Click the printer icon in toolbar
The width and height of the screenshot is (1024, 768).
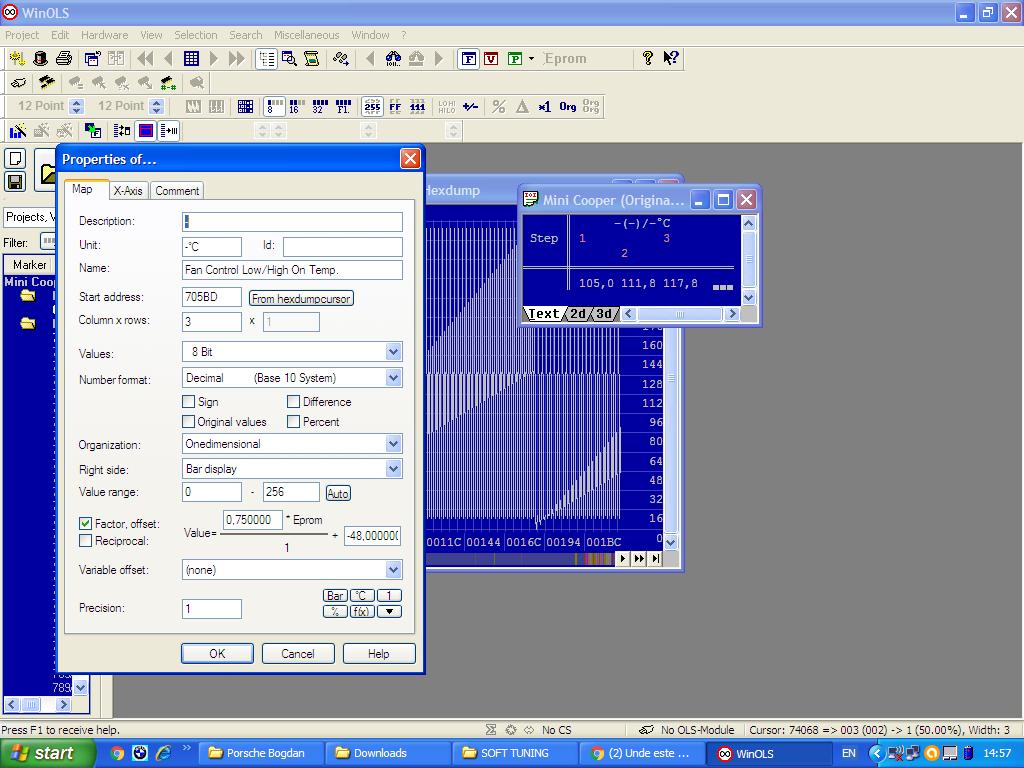pyautogui.click(x=64, y=59)
